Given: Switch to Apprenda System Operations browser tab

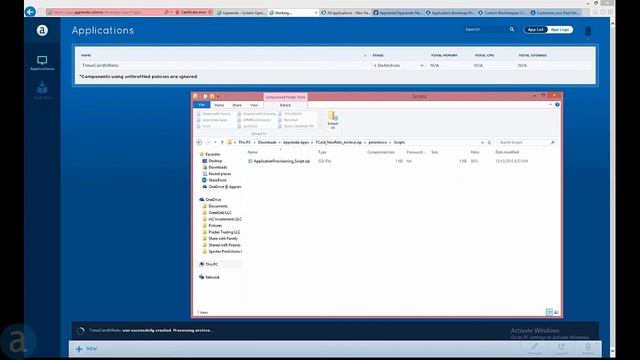Looking at the screenshot, I should pyautogui.click(x=242, y=13).
